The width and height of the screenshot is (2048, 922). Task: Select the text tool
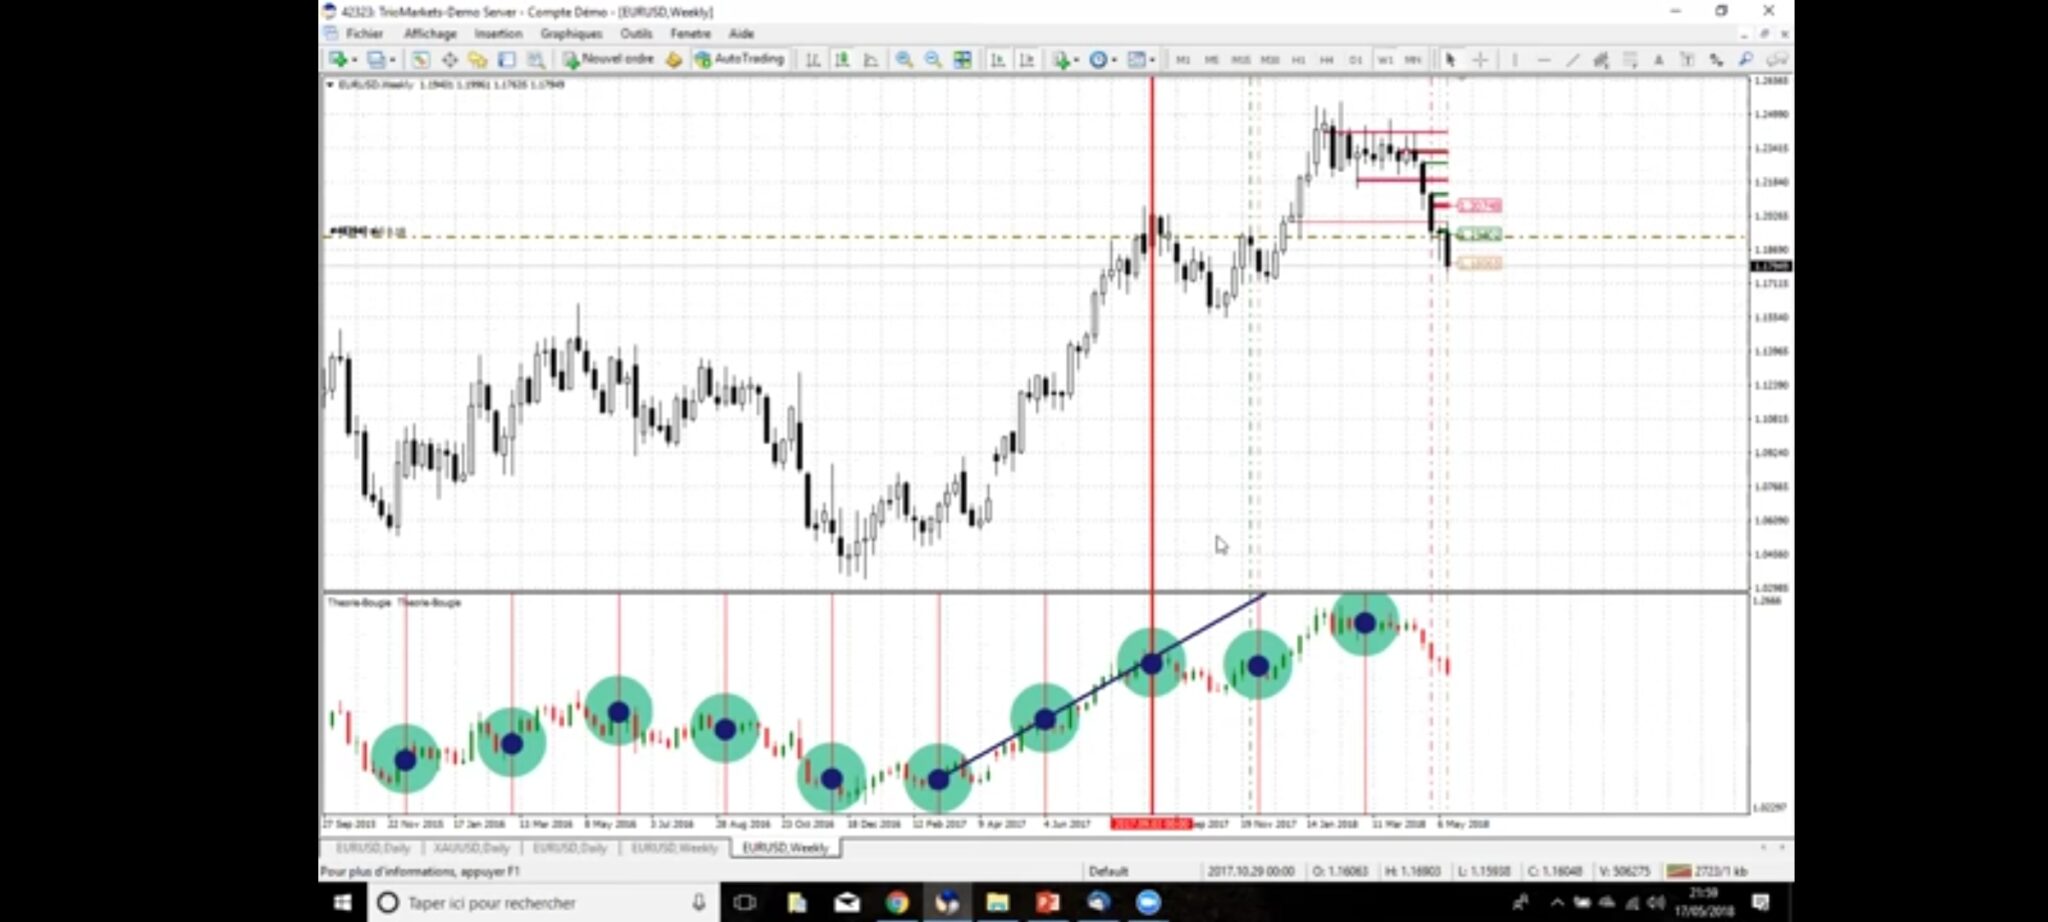(x=1658, y=60)
